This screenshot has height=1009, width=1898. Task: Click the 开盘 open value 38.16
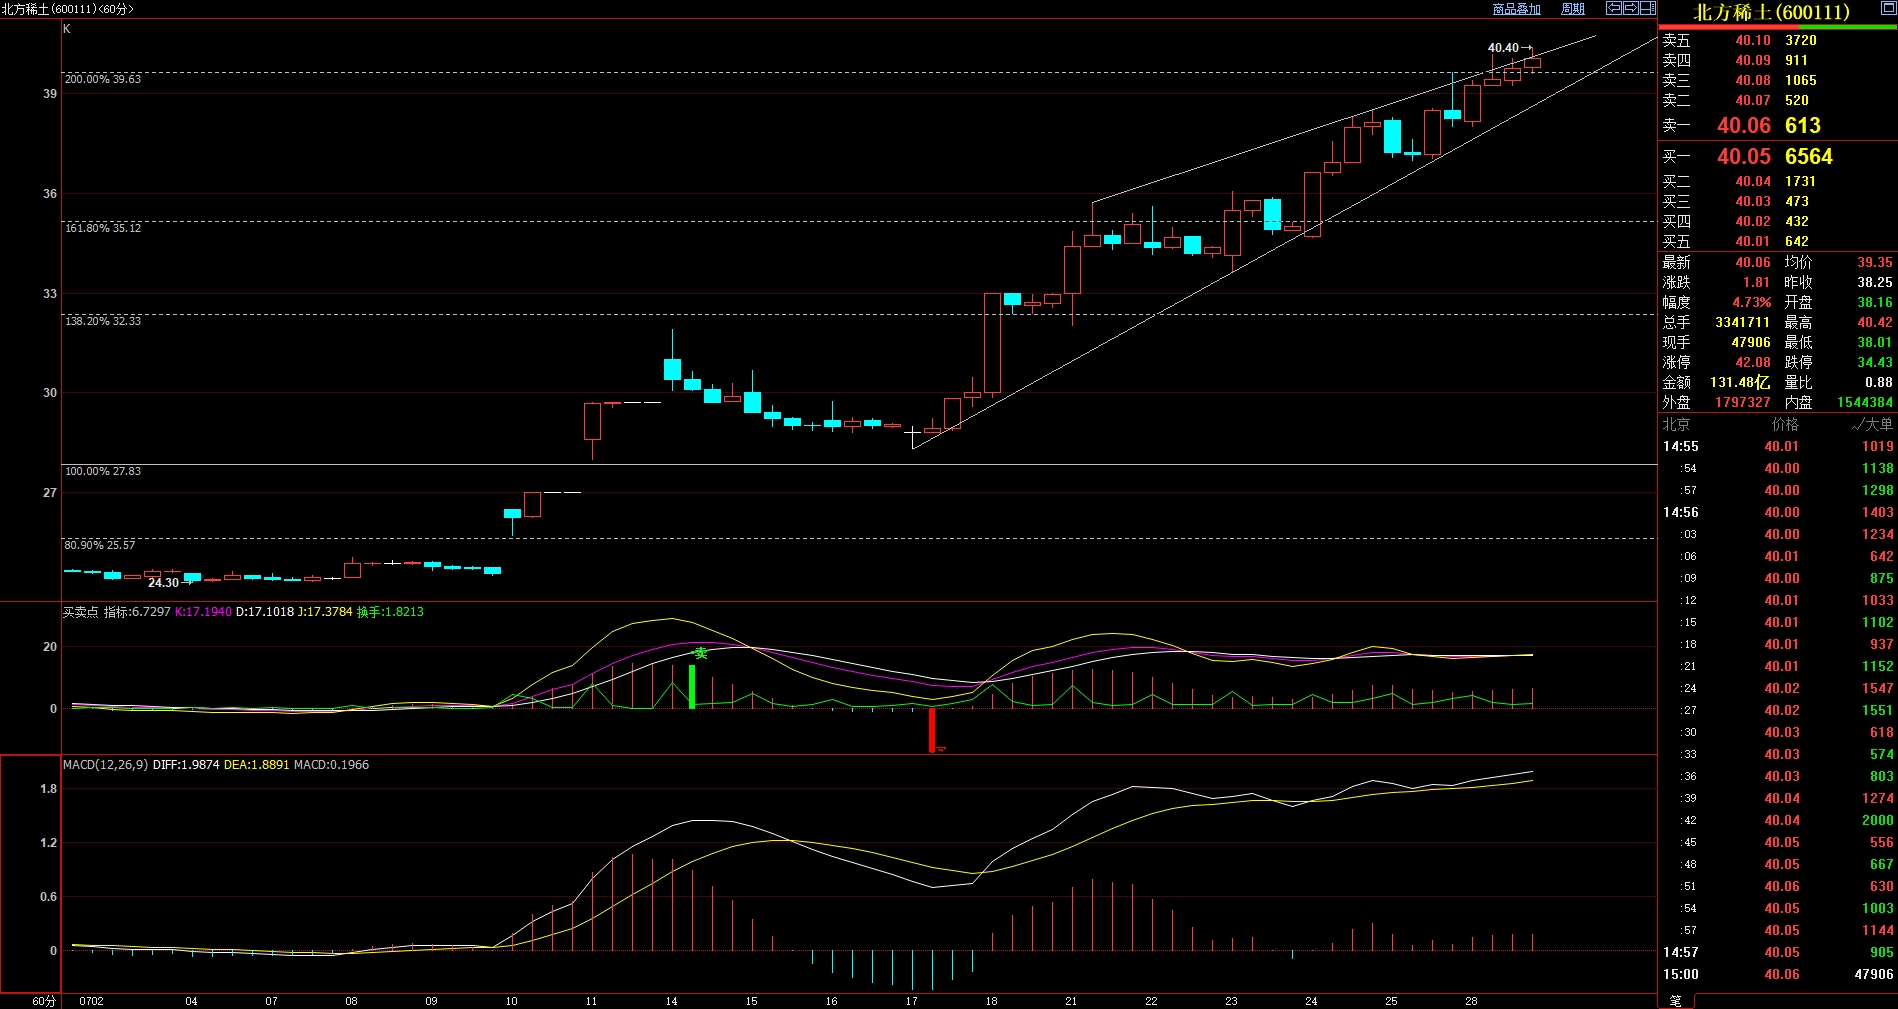click(1875, 302)
